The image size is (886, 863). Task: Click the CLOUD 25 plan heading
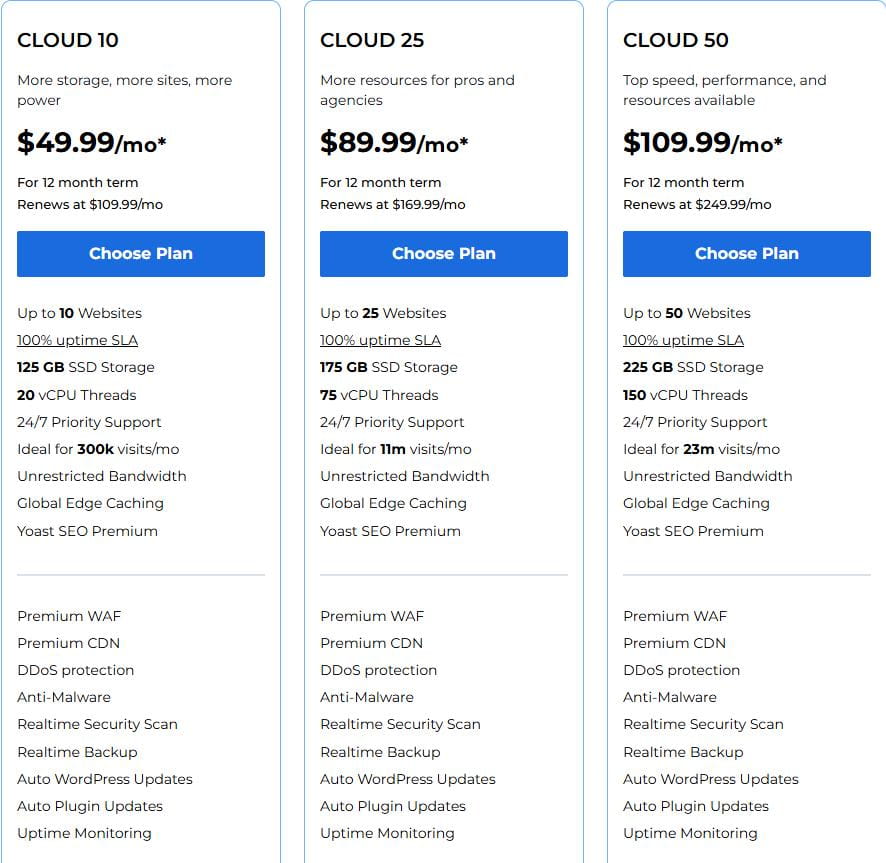[372, 40]
